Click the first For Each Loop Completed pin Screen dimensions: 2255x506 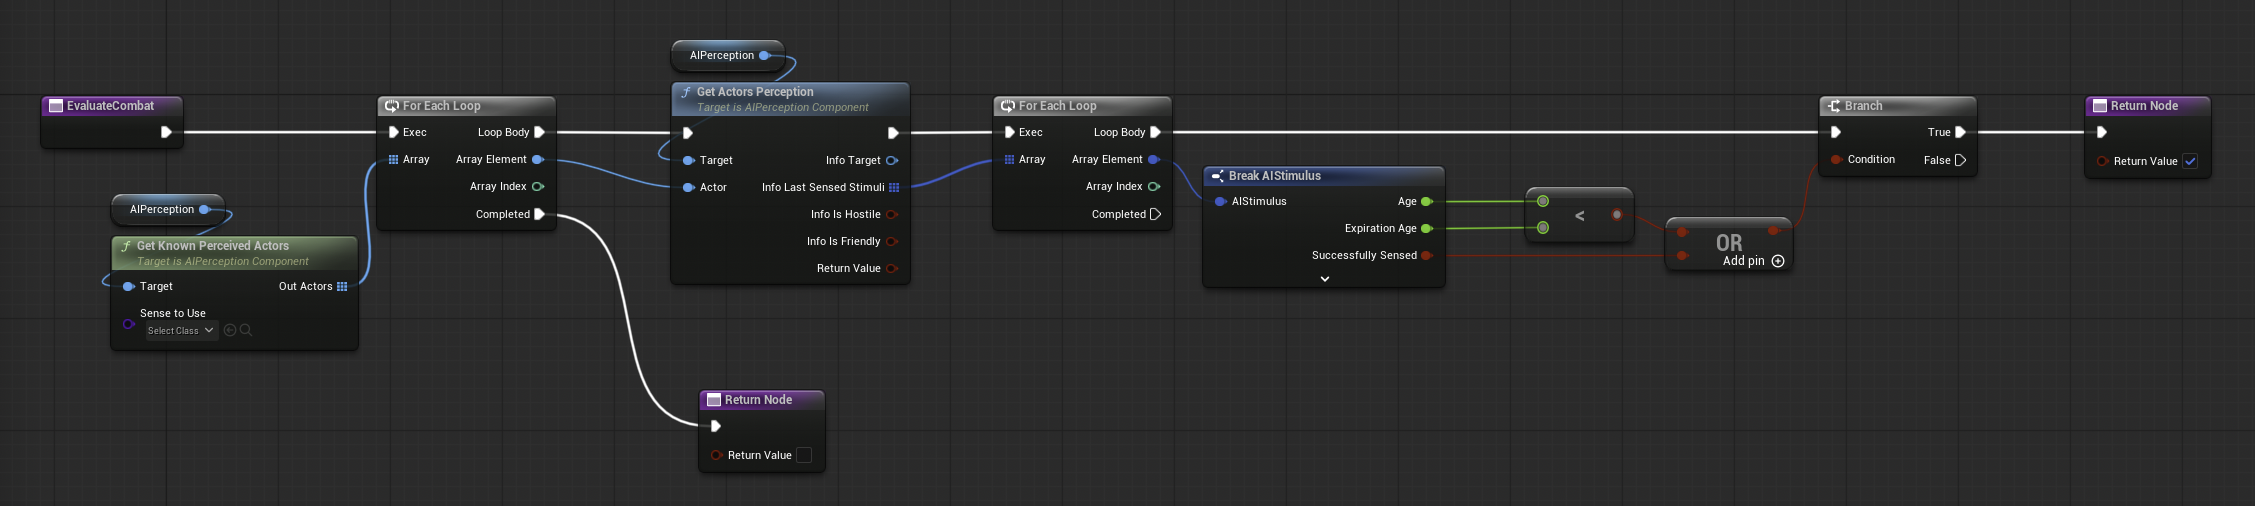(540, 214)
